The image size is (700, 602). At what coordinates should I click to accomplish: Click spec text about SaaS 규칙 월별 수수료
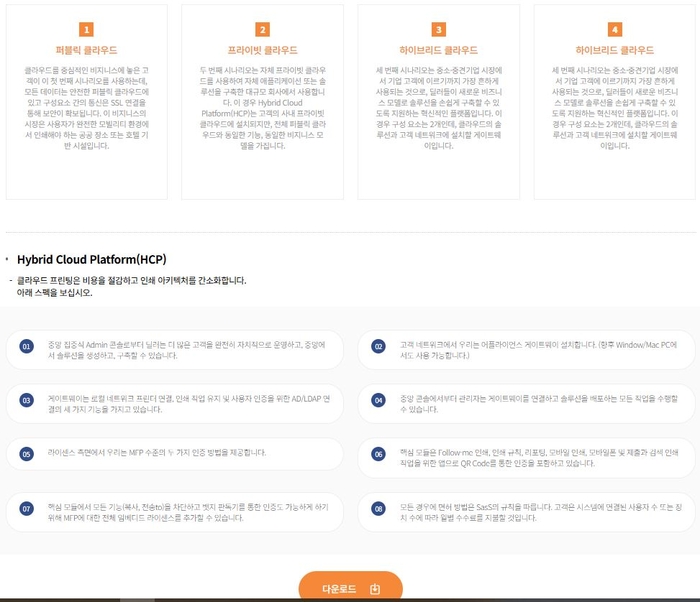(x=541, y=512)
